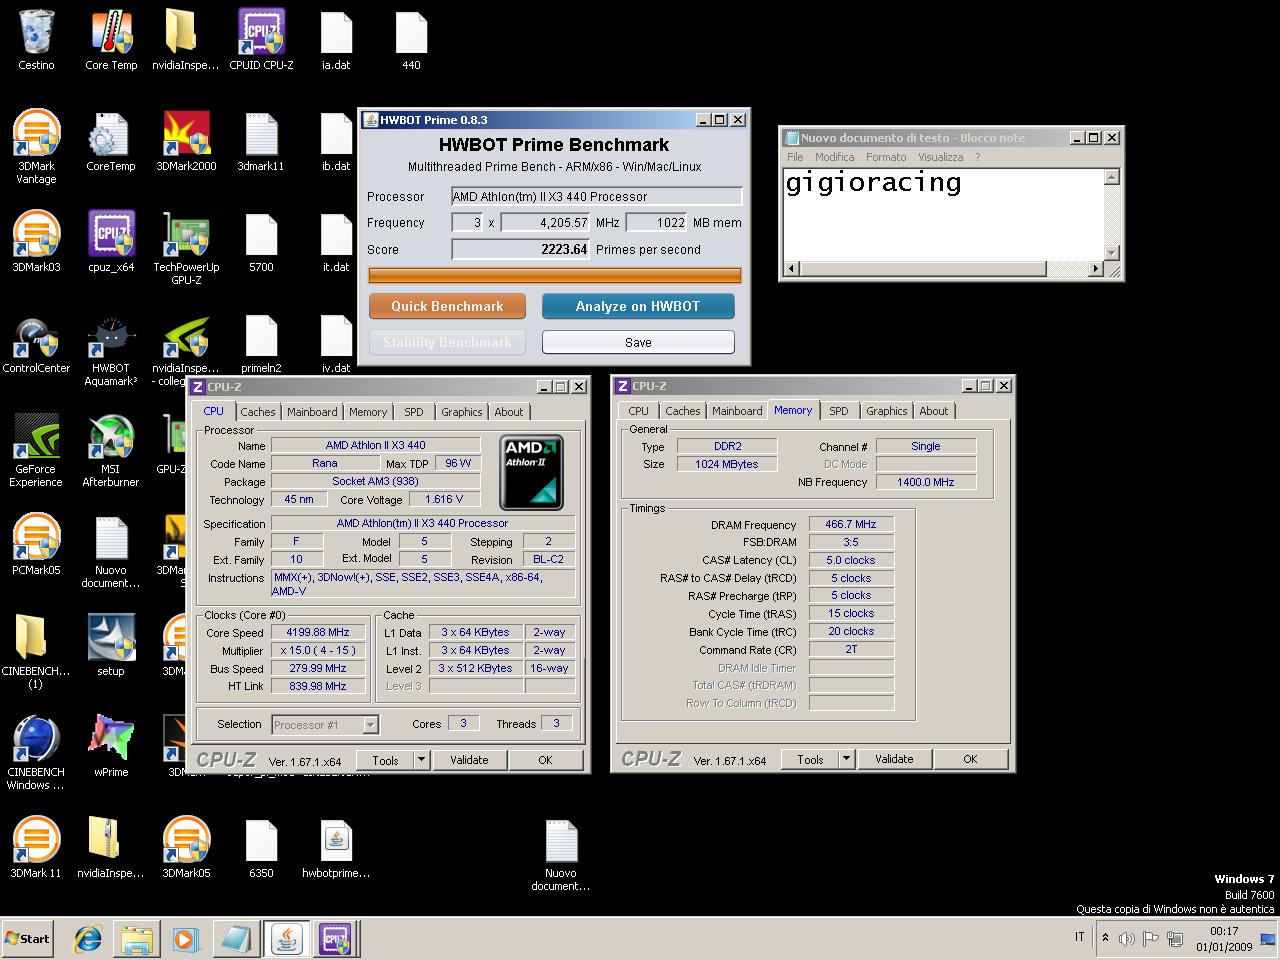Save the HWBOT Prime result
The height and width of the screenshot is (960, 1280).
click(638, 342)
